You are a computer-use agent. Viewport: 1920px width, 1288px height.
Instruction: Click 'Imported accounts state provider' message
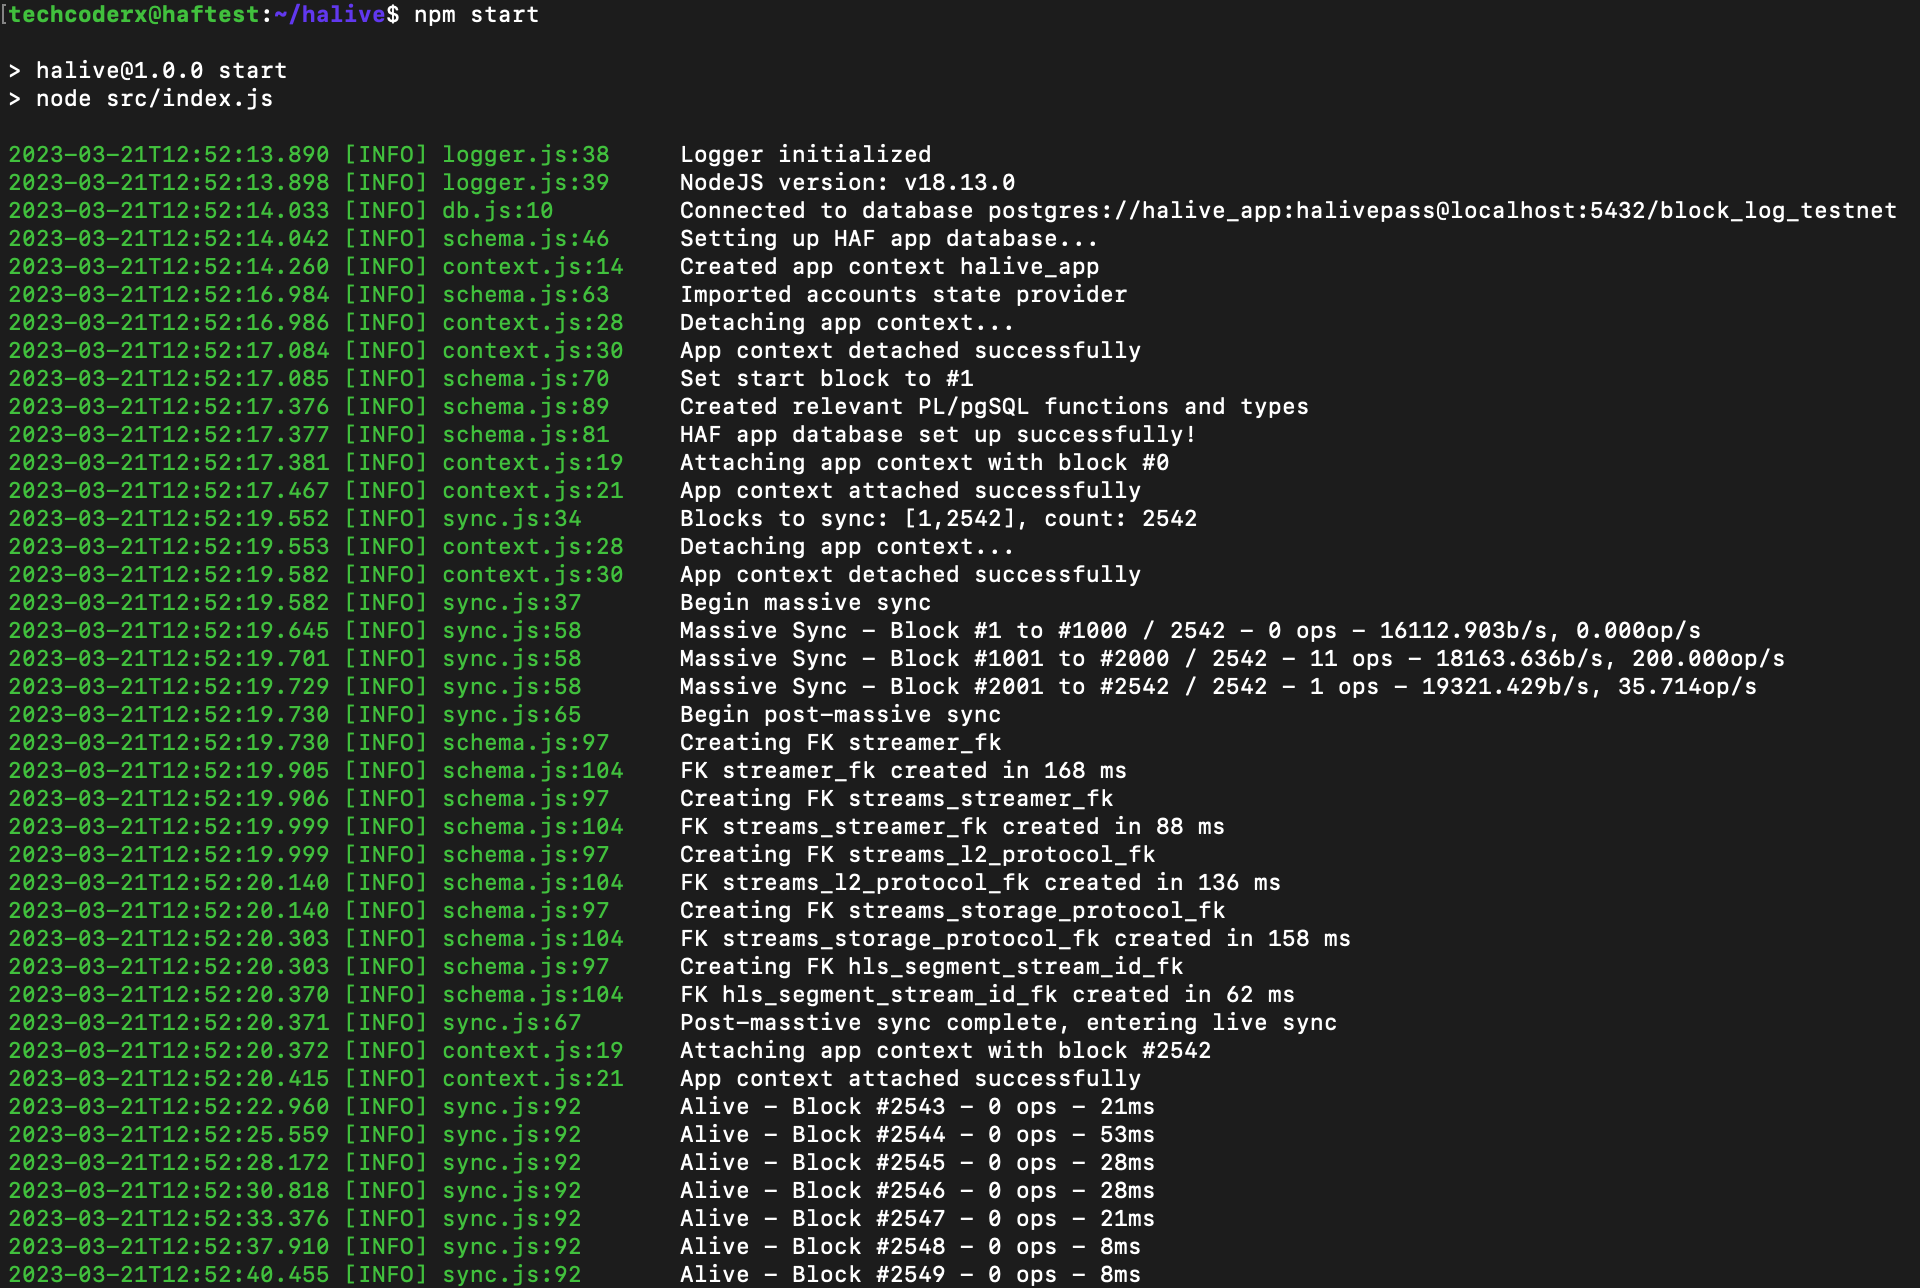[904, 295]
